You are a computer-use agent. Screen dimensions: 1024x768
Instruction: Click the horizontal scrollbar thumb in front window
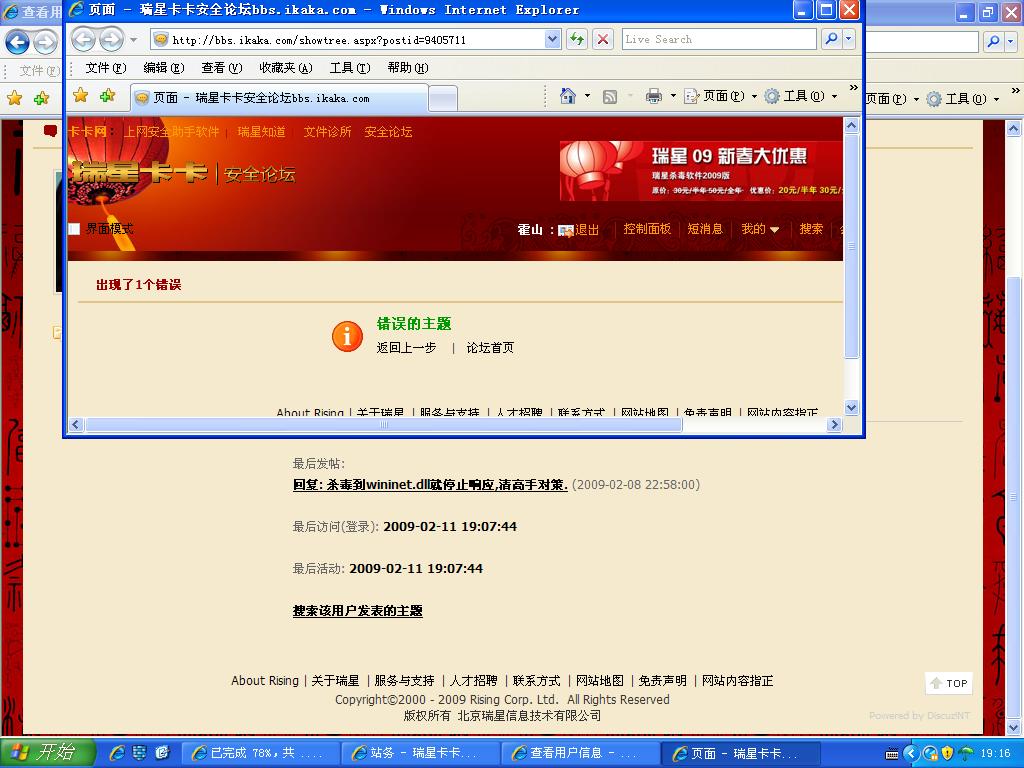pos(384,424)
